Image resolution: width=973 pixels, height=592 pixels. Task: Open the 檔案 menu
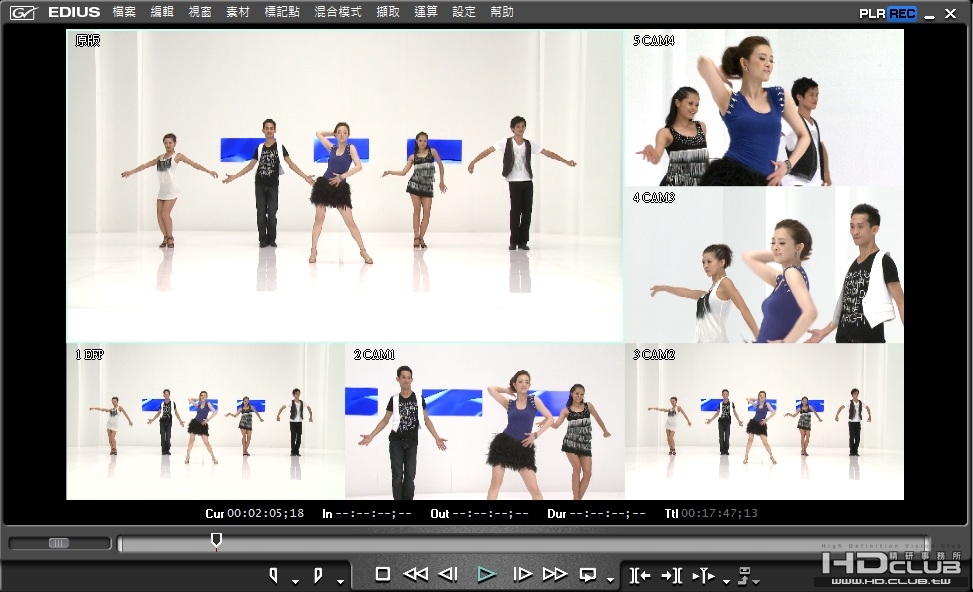[124, 12]
